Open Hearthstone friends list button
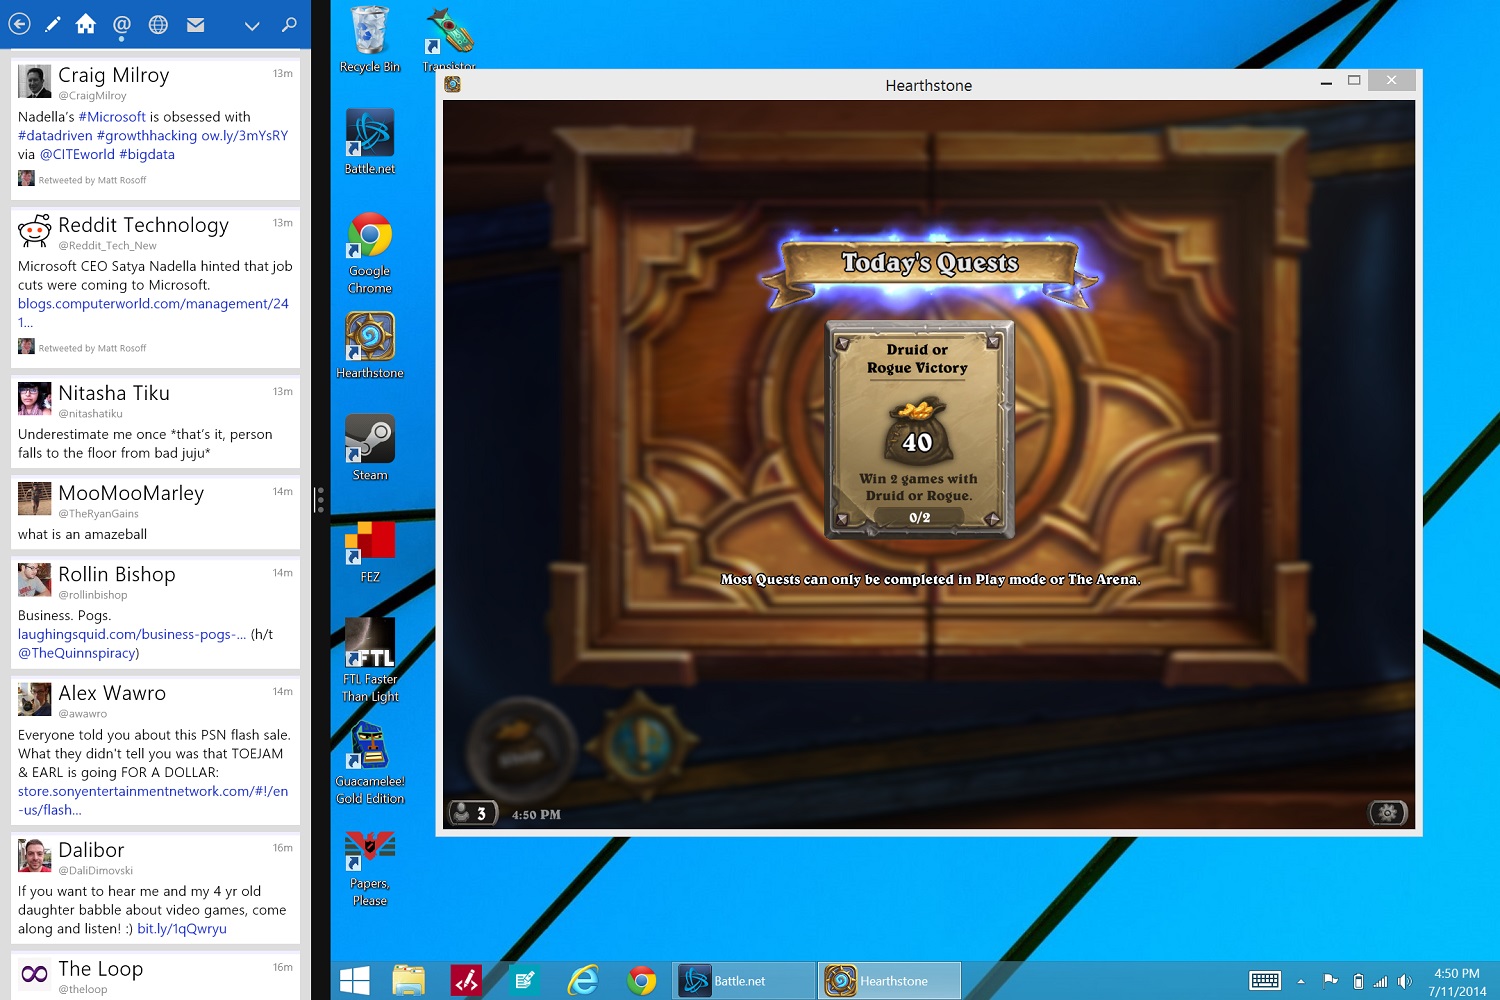1500x1000 pixels. pos(473,813)
